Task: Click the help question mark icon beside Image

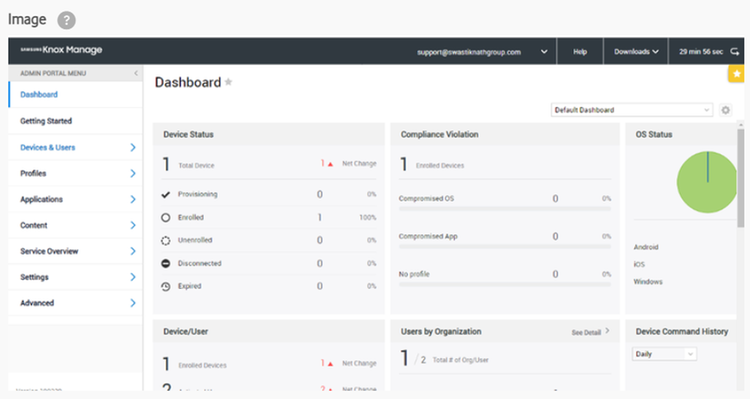Action: coord(66,20)
